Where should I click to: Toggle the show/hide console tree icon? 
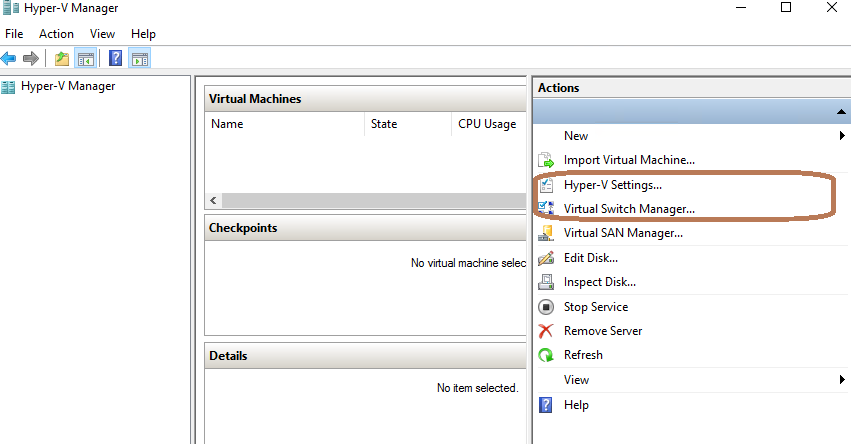point(86,59)
